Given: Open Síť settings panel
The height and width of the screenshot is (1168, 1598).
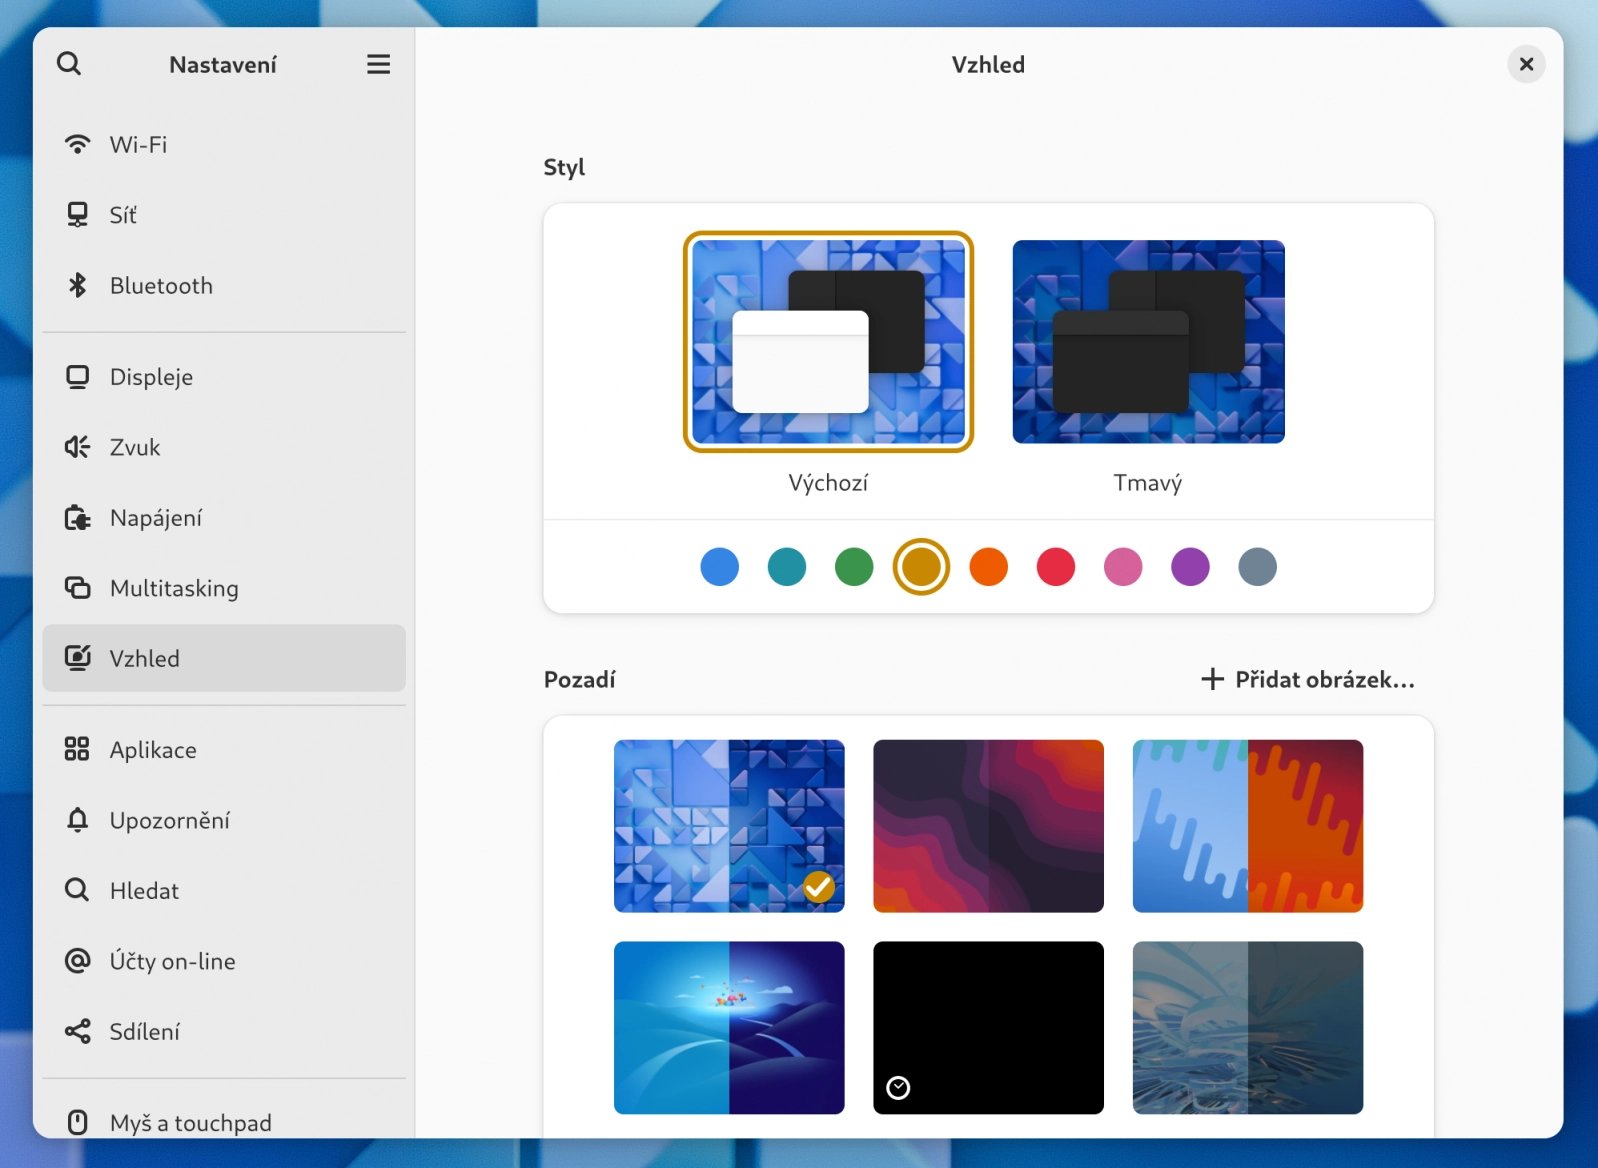Looking at the screenshot, I should tap(224, 215).
